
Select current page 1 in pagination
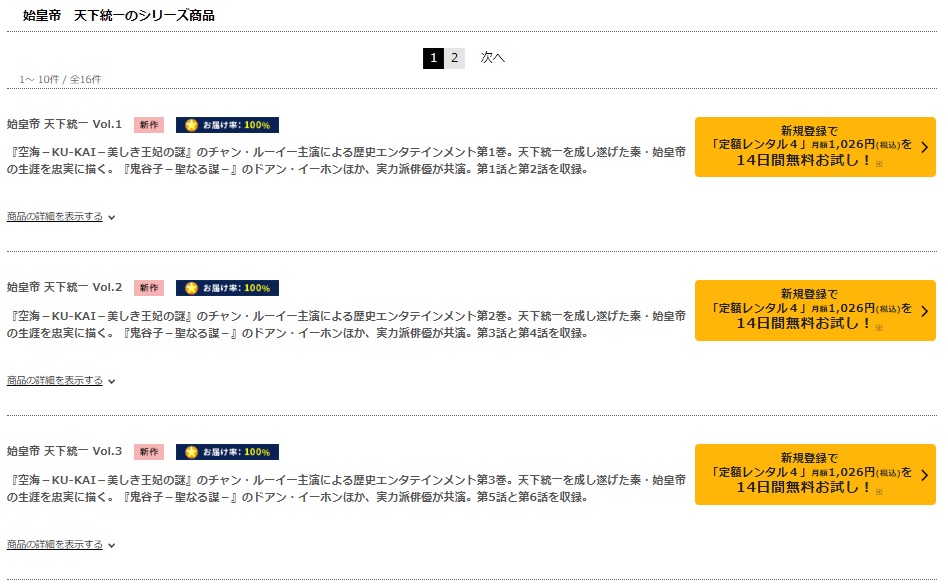pos(433,58)
